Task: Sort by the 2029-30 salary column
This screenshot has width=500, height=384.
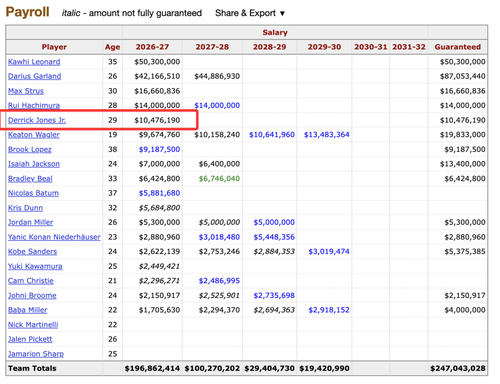Action: click(324, 47)
